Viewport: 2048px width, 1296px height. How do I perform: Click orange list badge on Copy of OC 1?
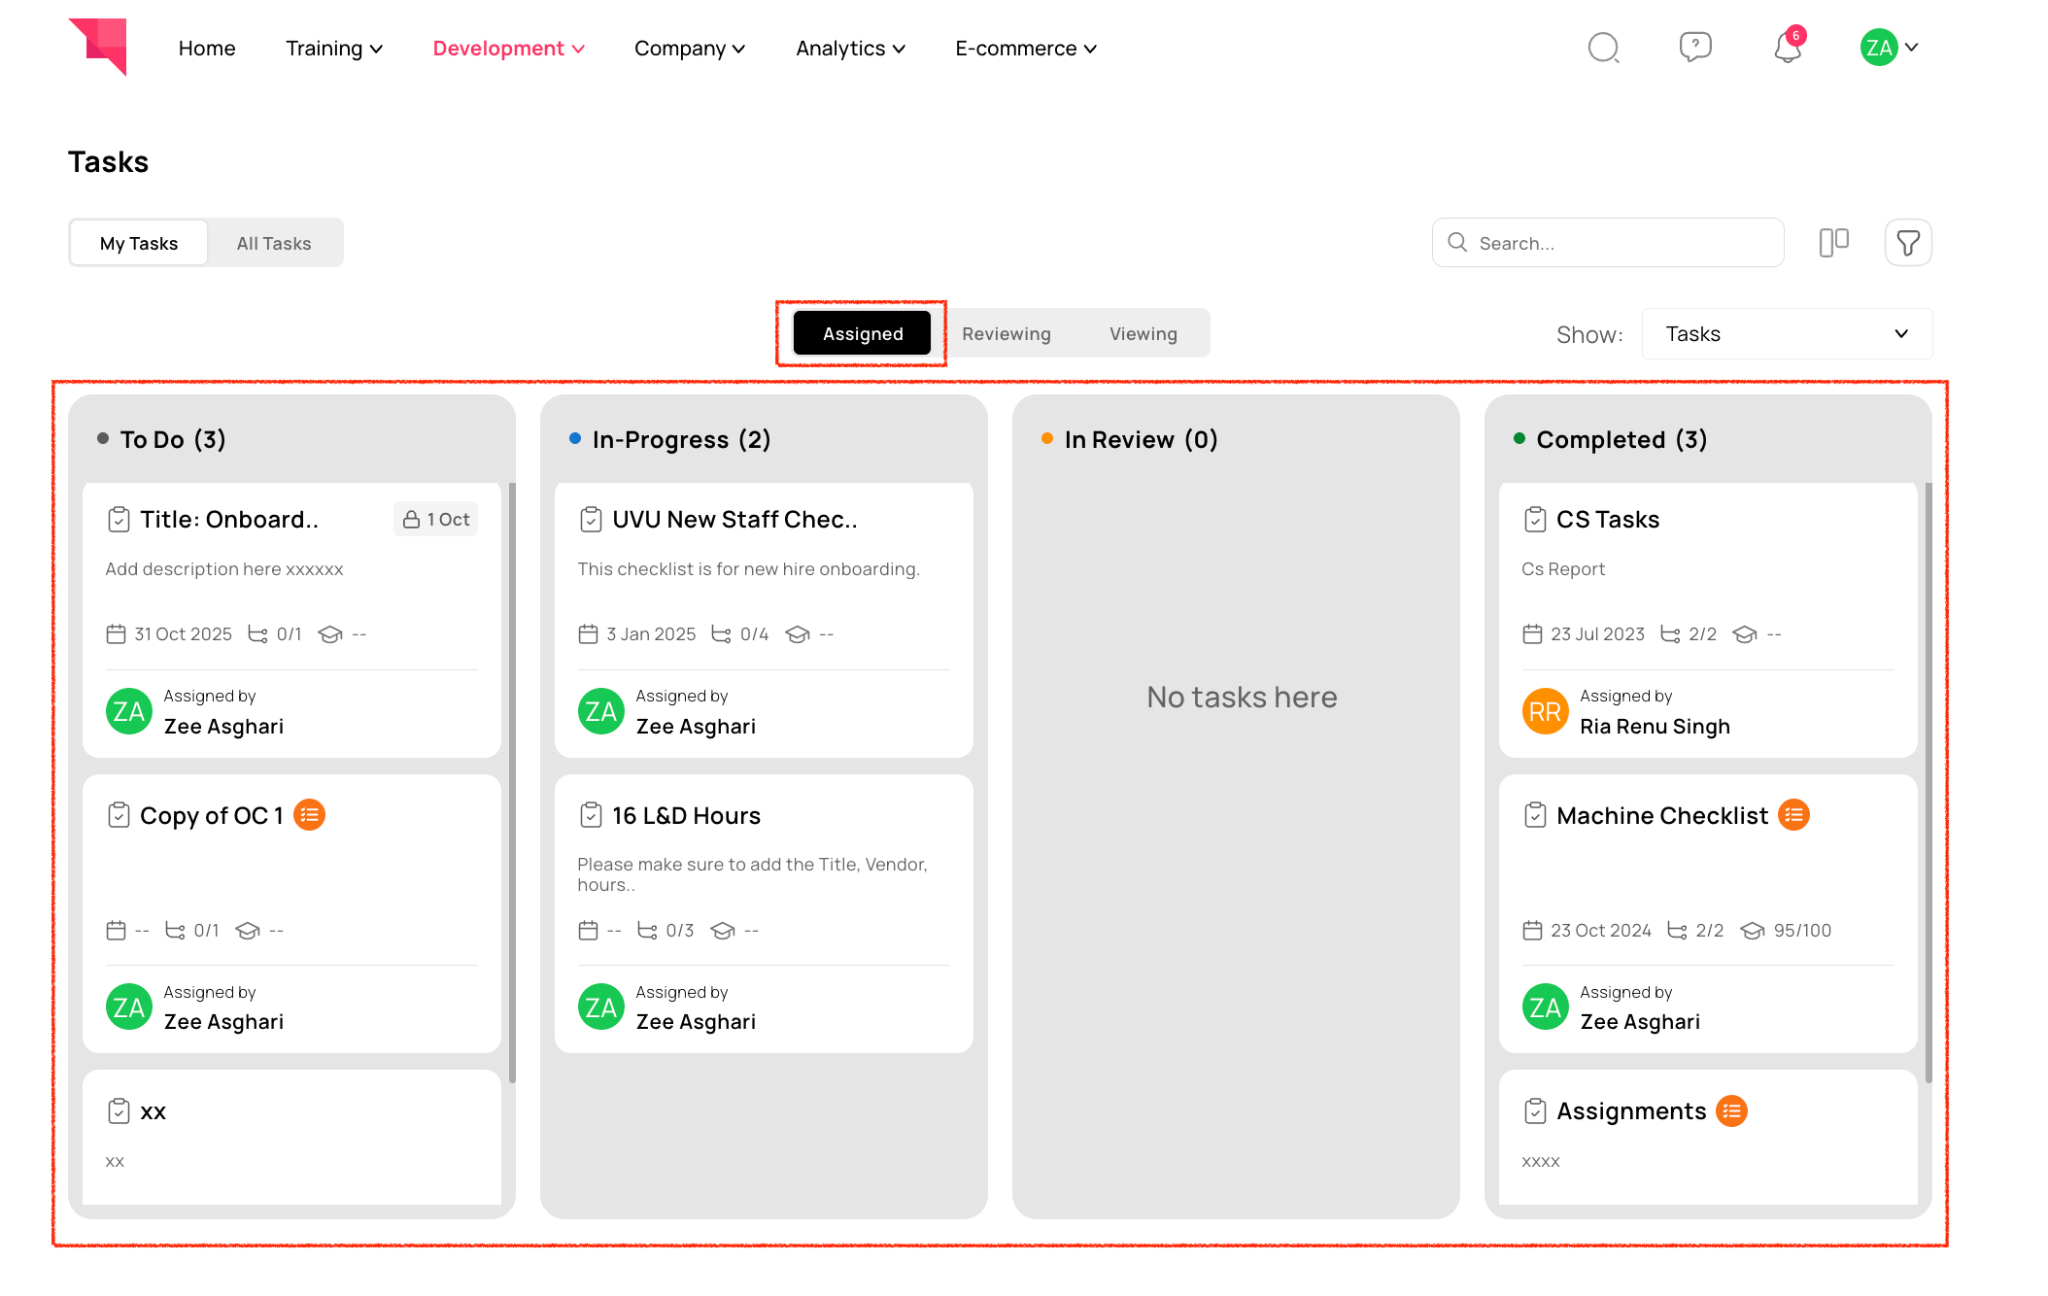(310, 815)
